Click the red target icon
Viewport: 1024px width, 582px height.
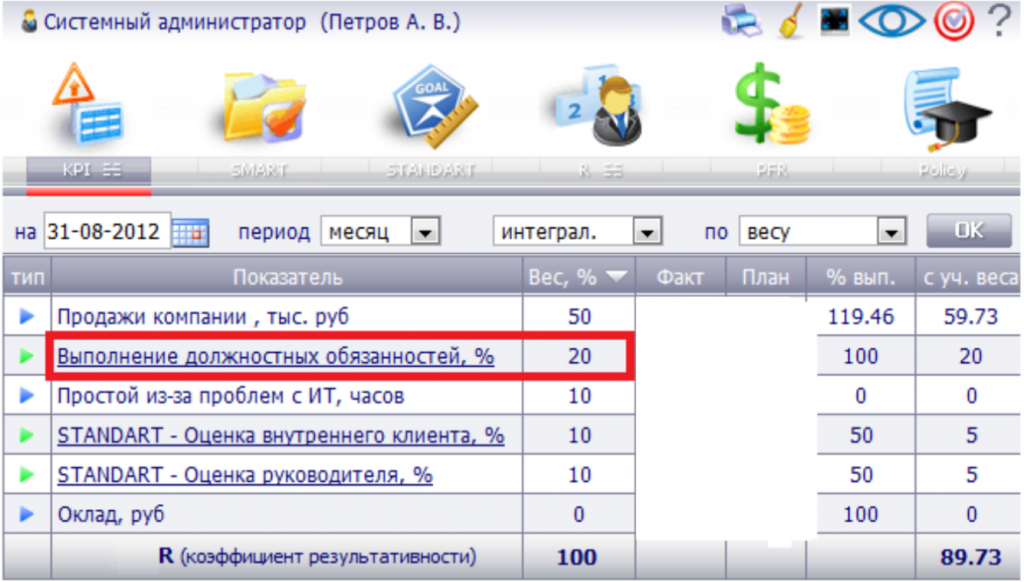click(953, 21)
